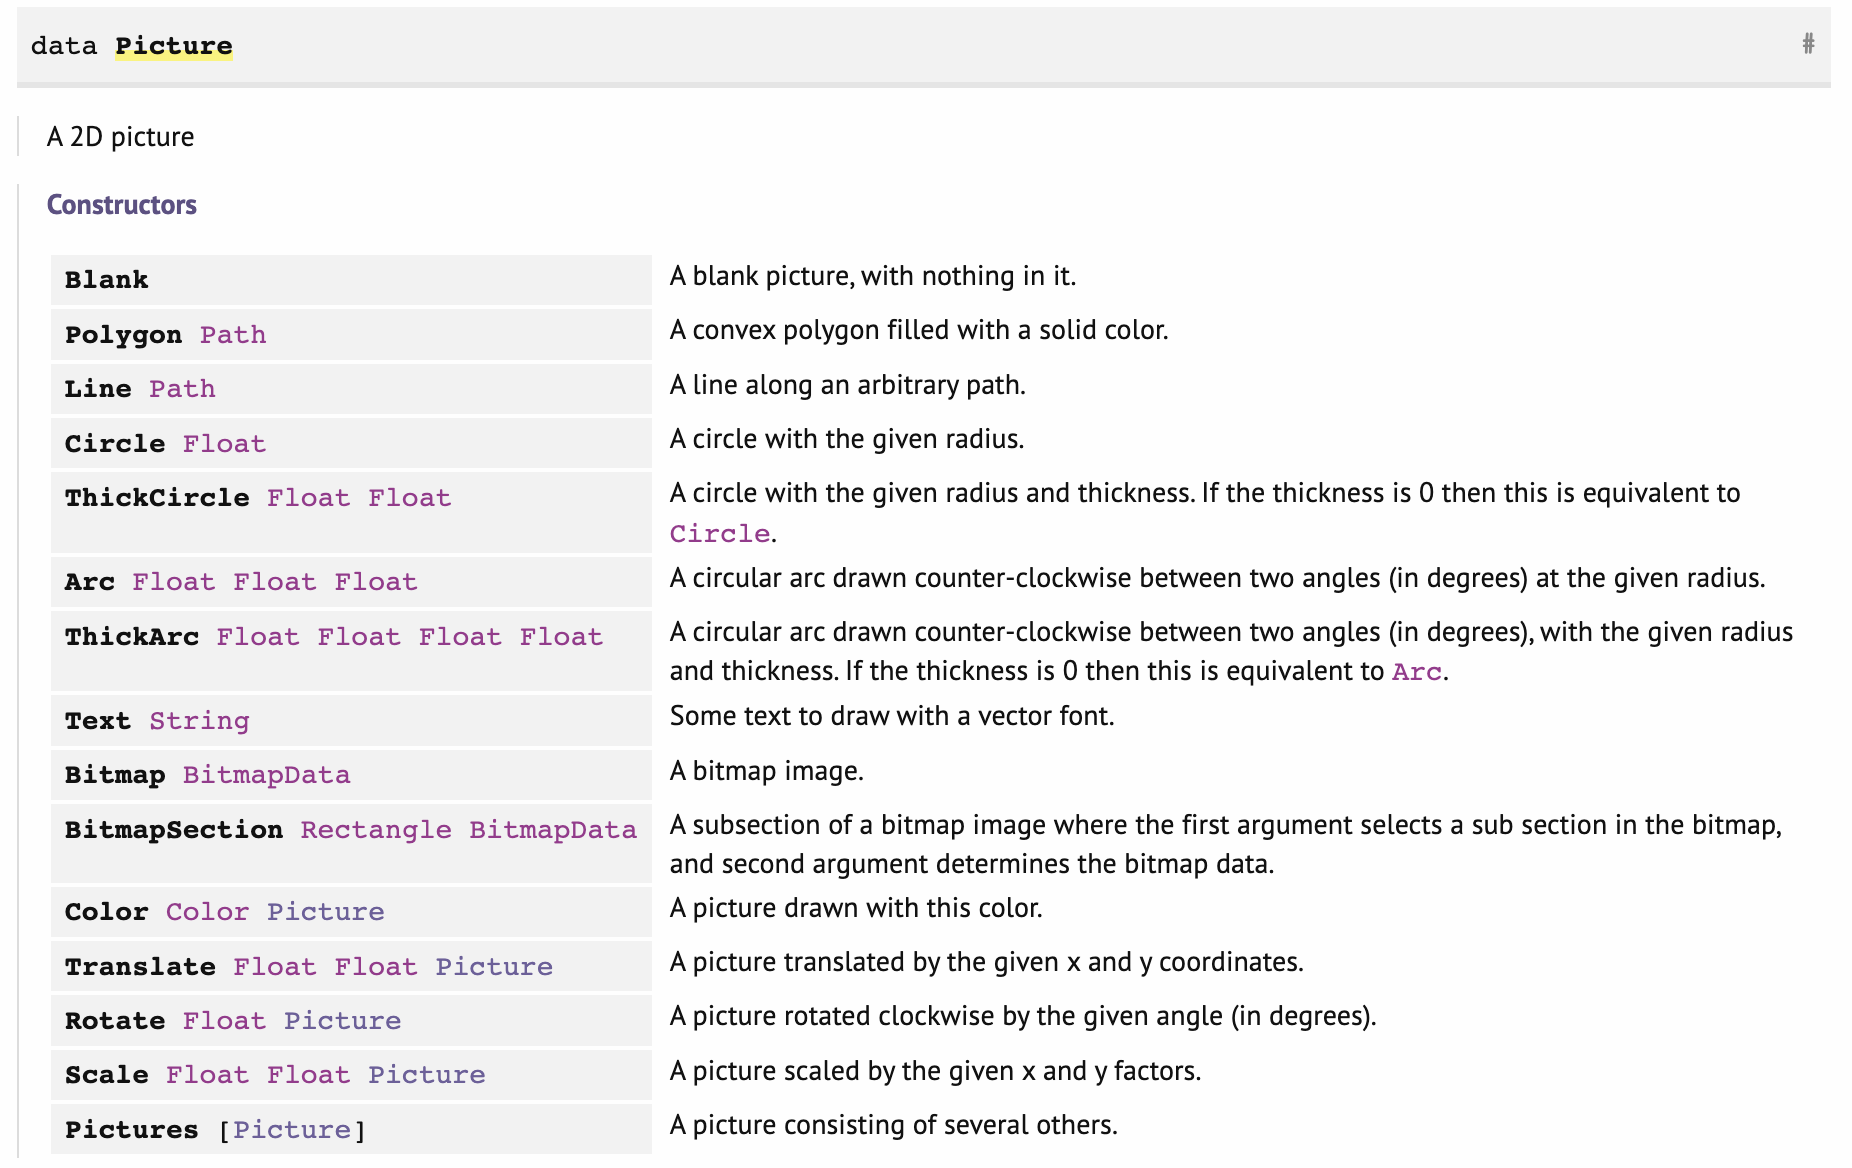Open Picture link in Rotate row
Image resolution: width=1852 pixels, height=1168 pixels.
[x=342, y=1021]
